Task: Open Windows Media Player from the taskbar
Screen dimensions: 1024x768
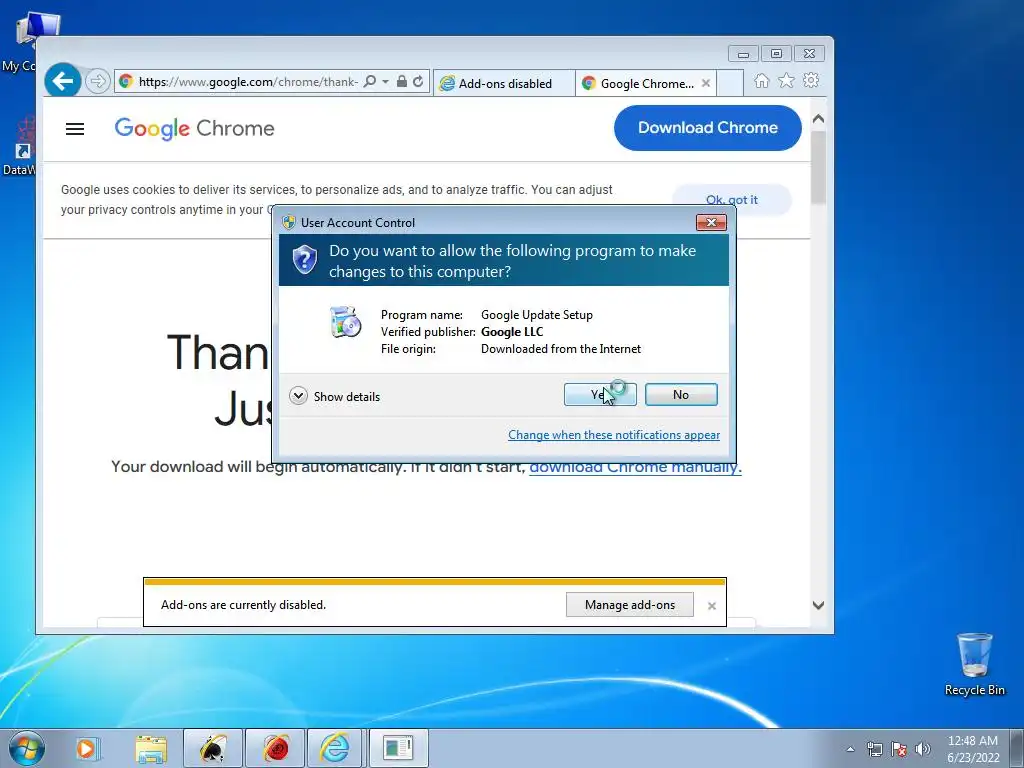Action: tap(86, 748)
